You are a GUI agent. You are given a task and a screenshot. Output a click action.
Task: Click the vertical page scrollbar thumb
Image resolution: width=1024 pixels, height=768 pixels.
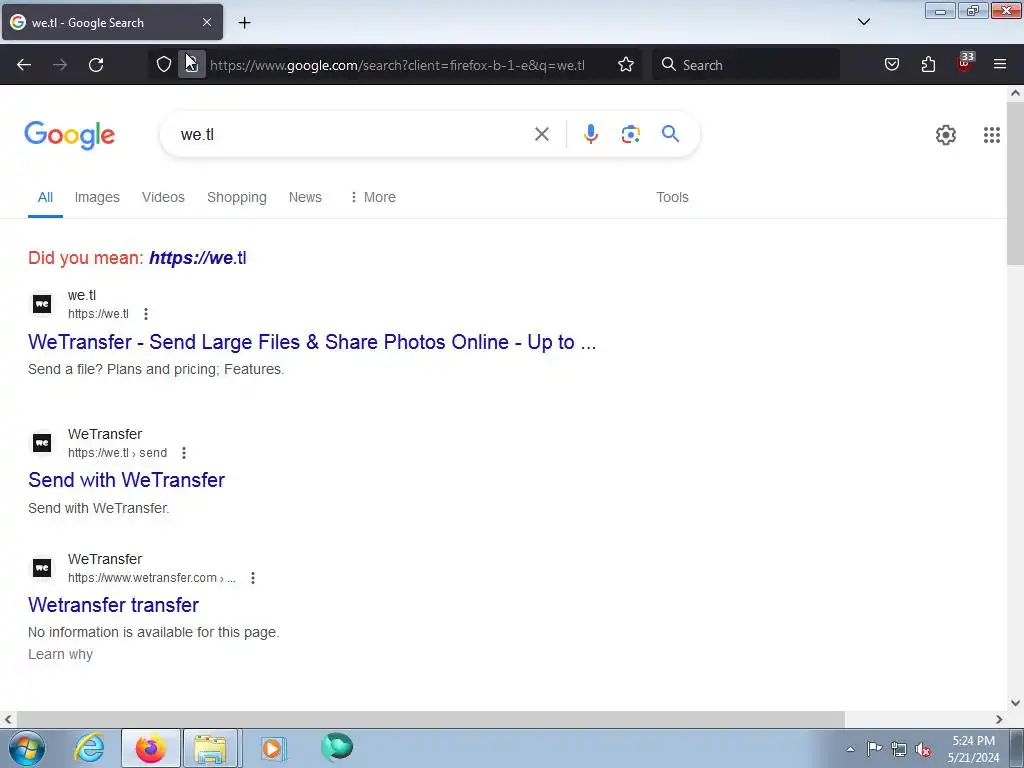click(x=1015, y=183)
